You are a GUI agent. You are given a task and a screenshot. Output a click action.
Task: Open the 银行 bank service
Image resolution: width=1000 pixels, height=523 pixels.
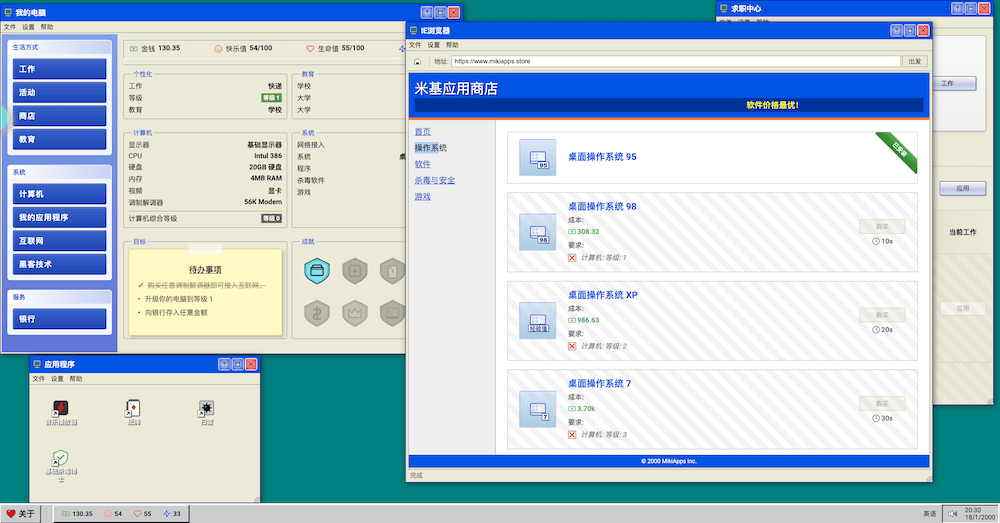[60, 319]
